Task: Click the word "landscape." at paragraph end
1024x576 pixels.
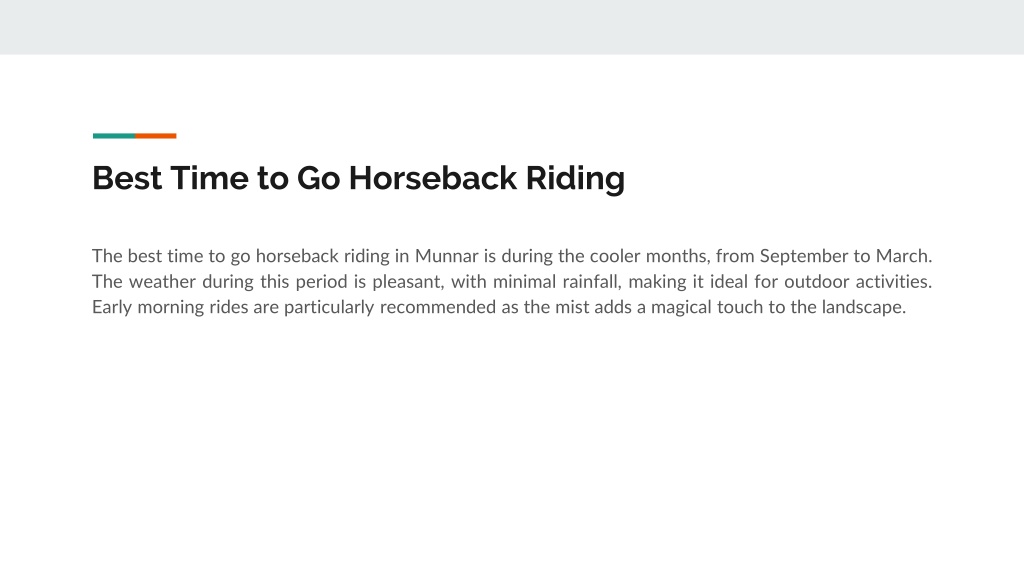Action: (863, 308)
